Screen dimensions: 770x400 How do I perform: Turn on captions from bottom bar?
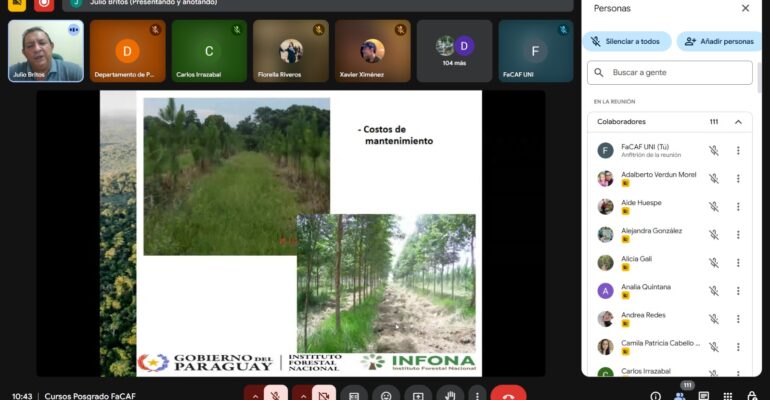(x=354, y=395)
